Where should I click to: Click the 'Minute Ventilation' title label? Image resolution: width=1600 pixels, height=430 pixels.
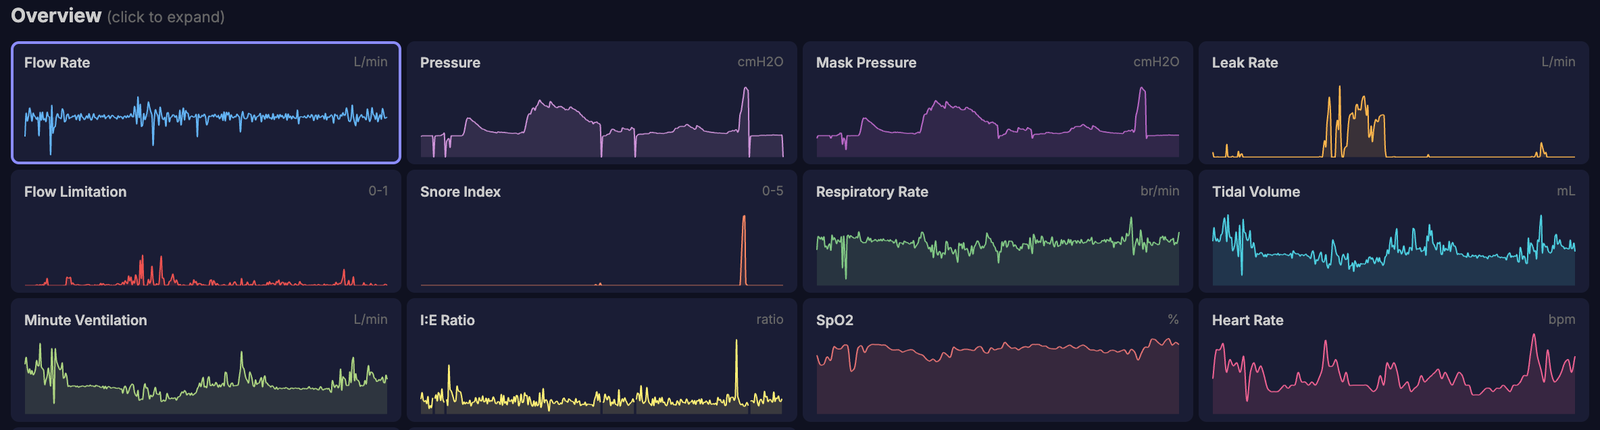tap(85, 320)
